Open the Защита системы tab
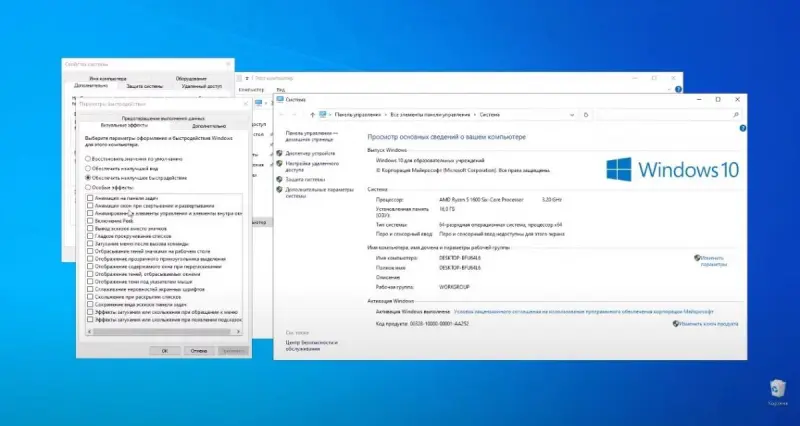Viewport: 800px width, 426px height. click(146, 85)
